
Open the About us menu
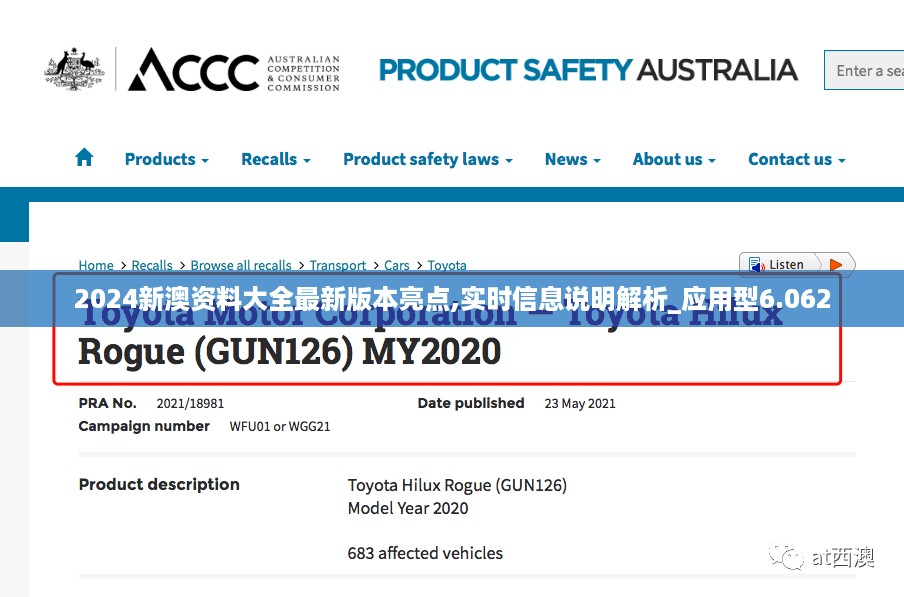pyautogui.click(x=673, y=159)
